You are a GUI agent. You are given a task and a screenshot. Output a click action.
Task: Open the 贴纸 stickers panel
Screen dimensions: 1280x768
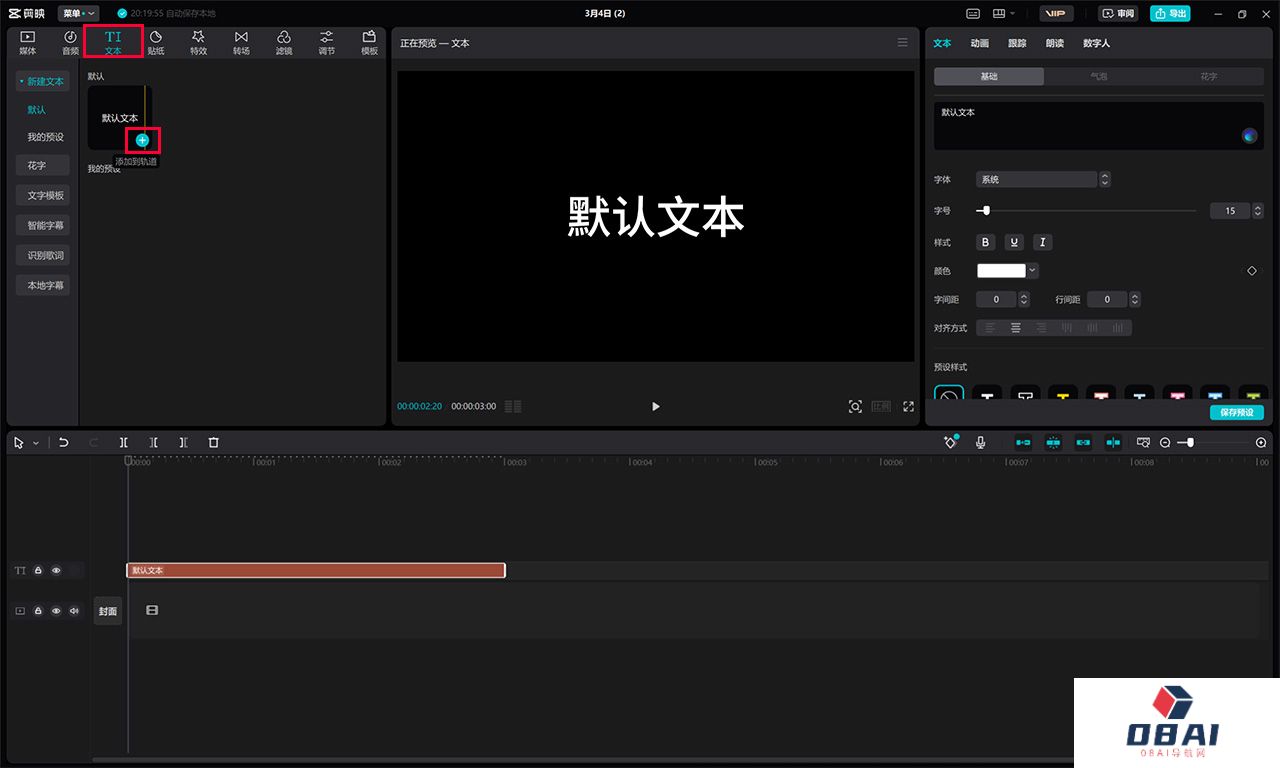tap(156, 42)
